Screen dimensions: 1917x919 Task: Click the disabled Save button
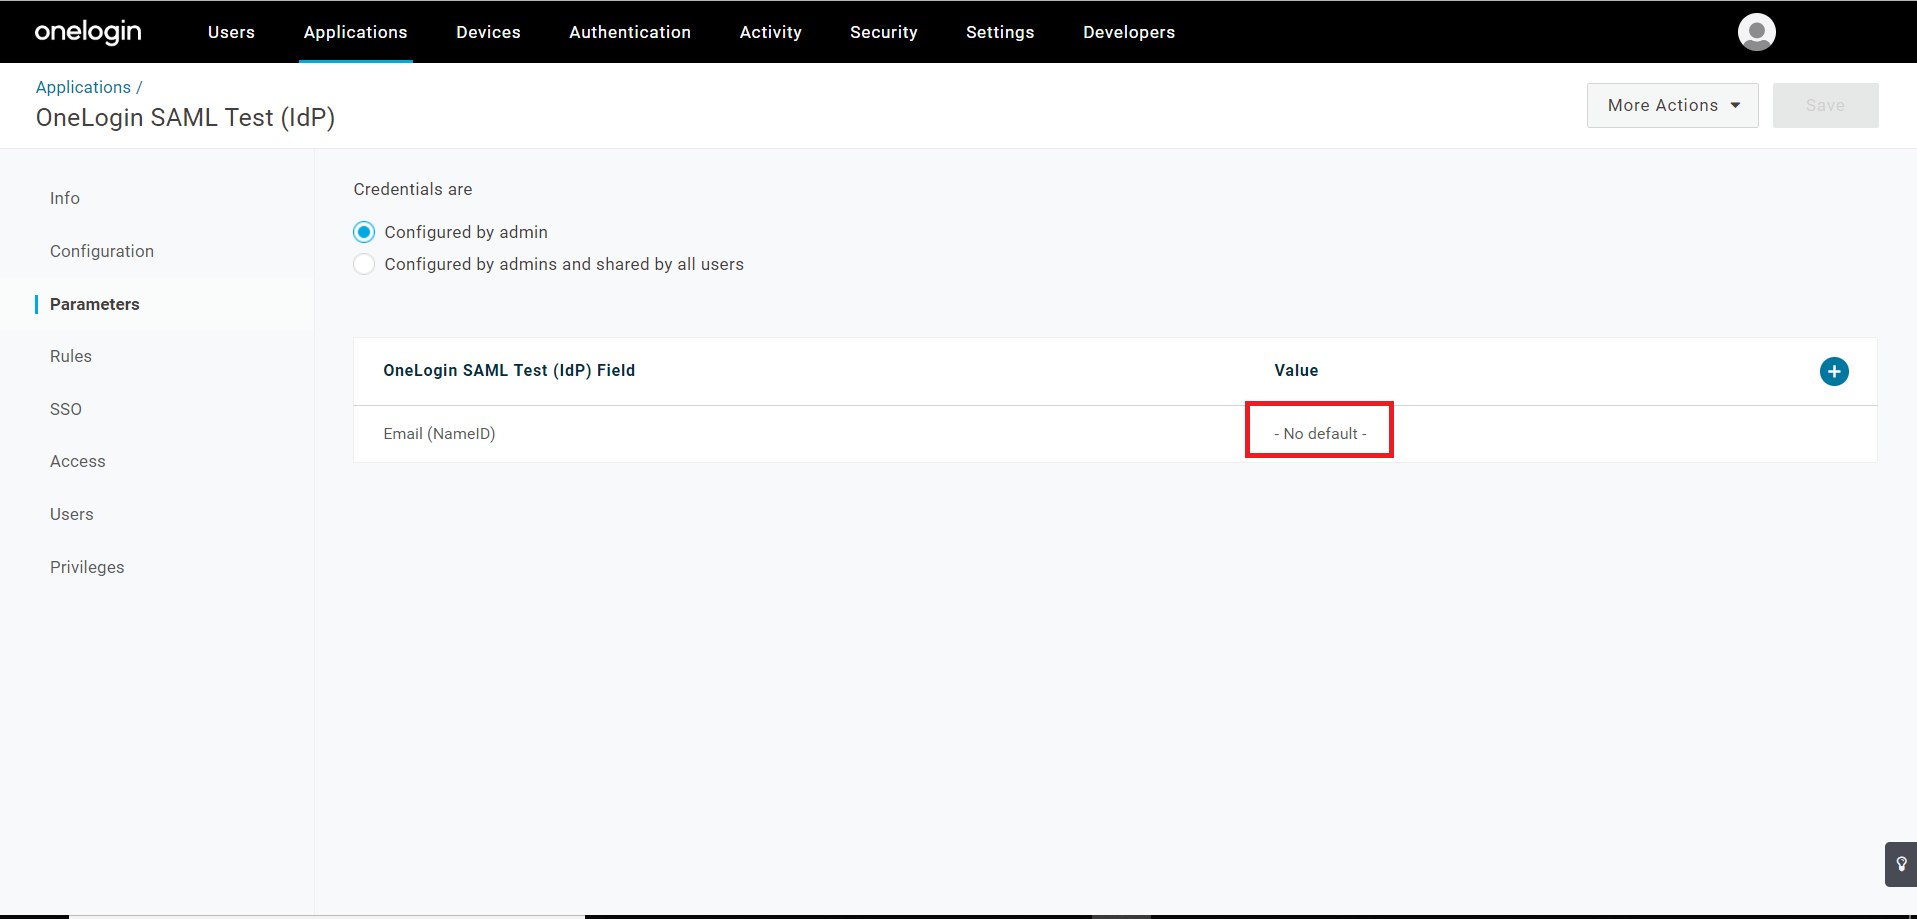click(x=1825, y=105)
